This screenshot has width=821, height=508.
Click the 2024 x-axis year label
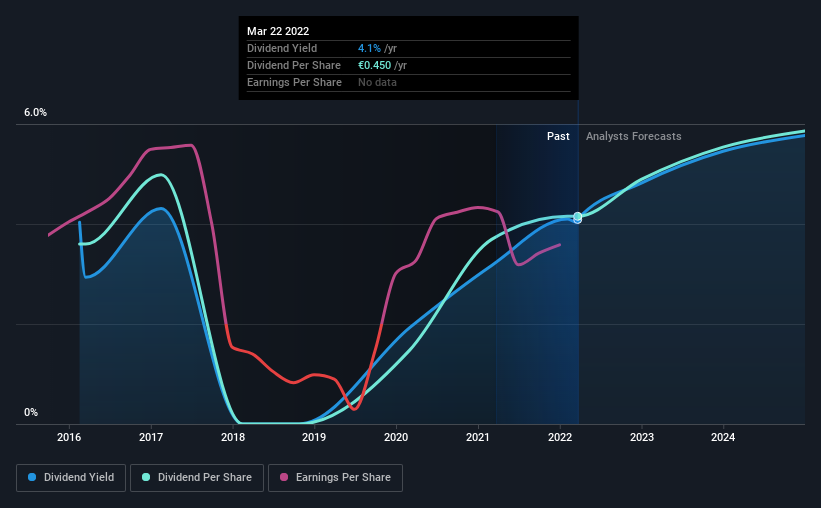723,437
